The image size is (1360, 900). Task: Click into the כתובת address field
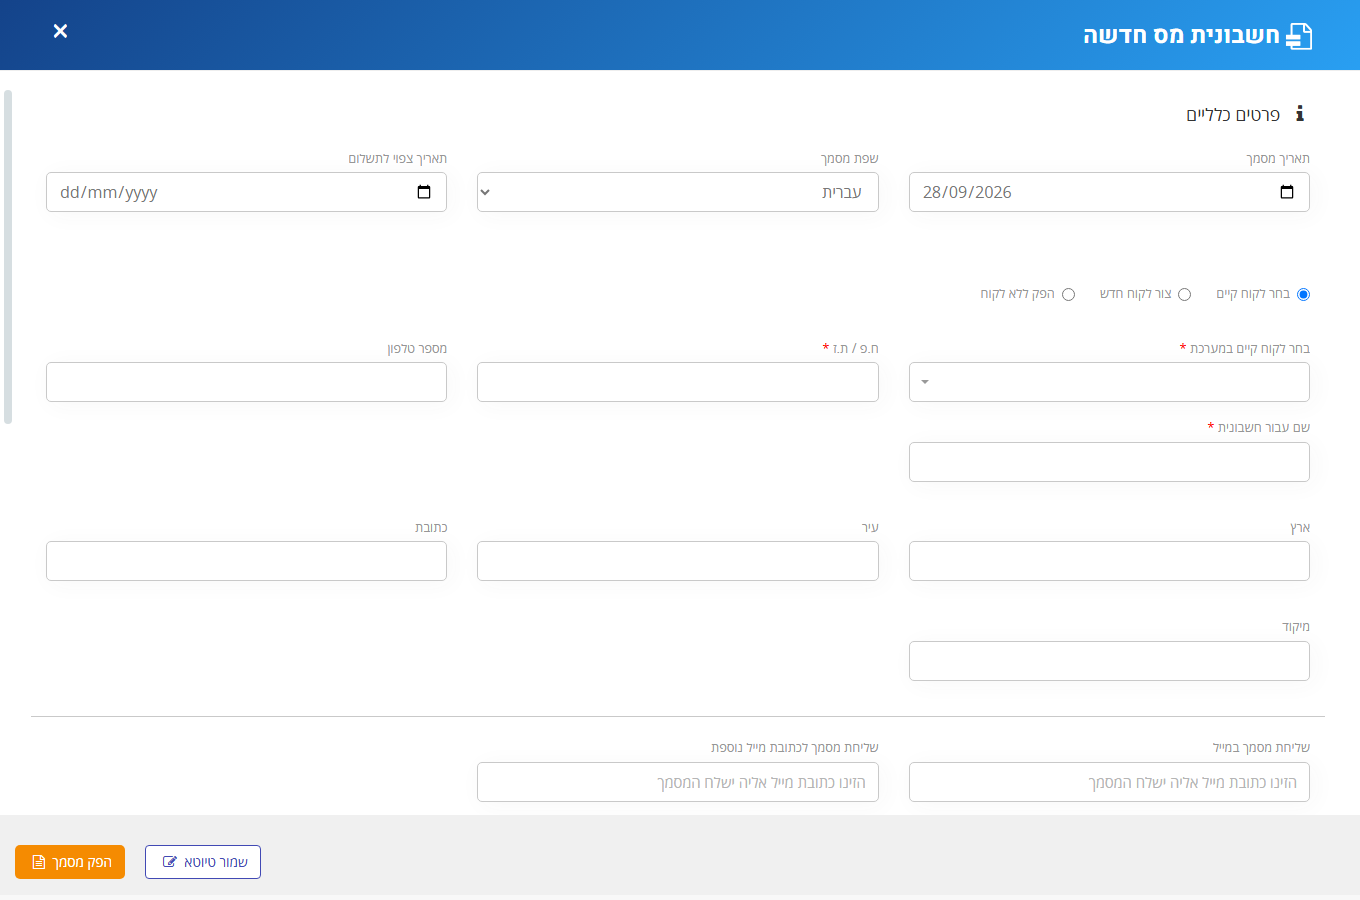pos(246,561)
